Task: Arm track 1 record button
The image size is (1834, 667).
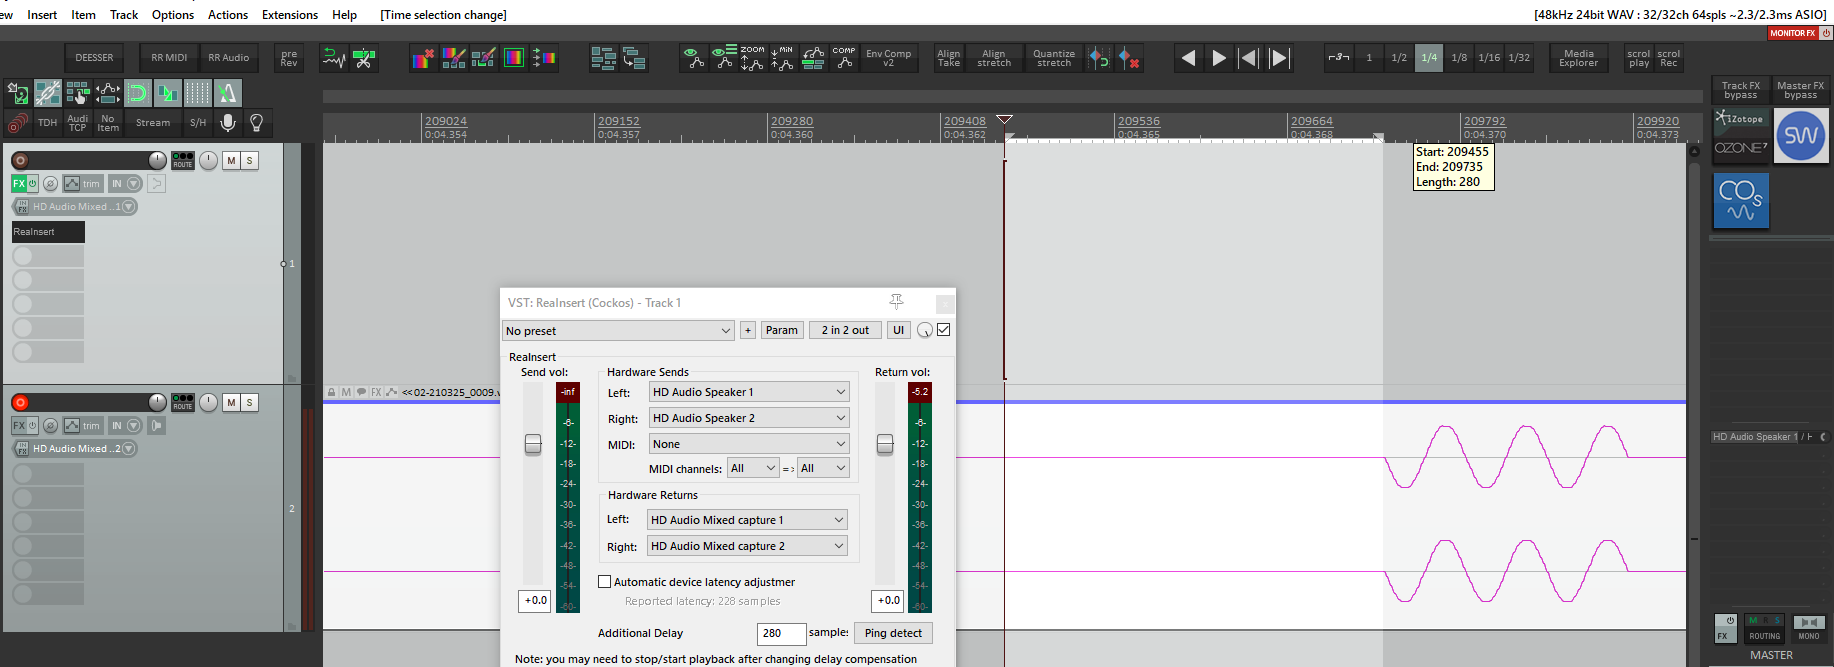Action: pos(20,160)
